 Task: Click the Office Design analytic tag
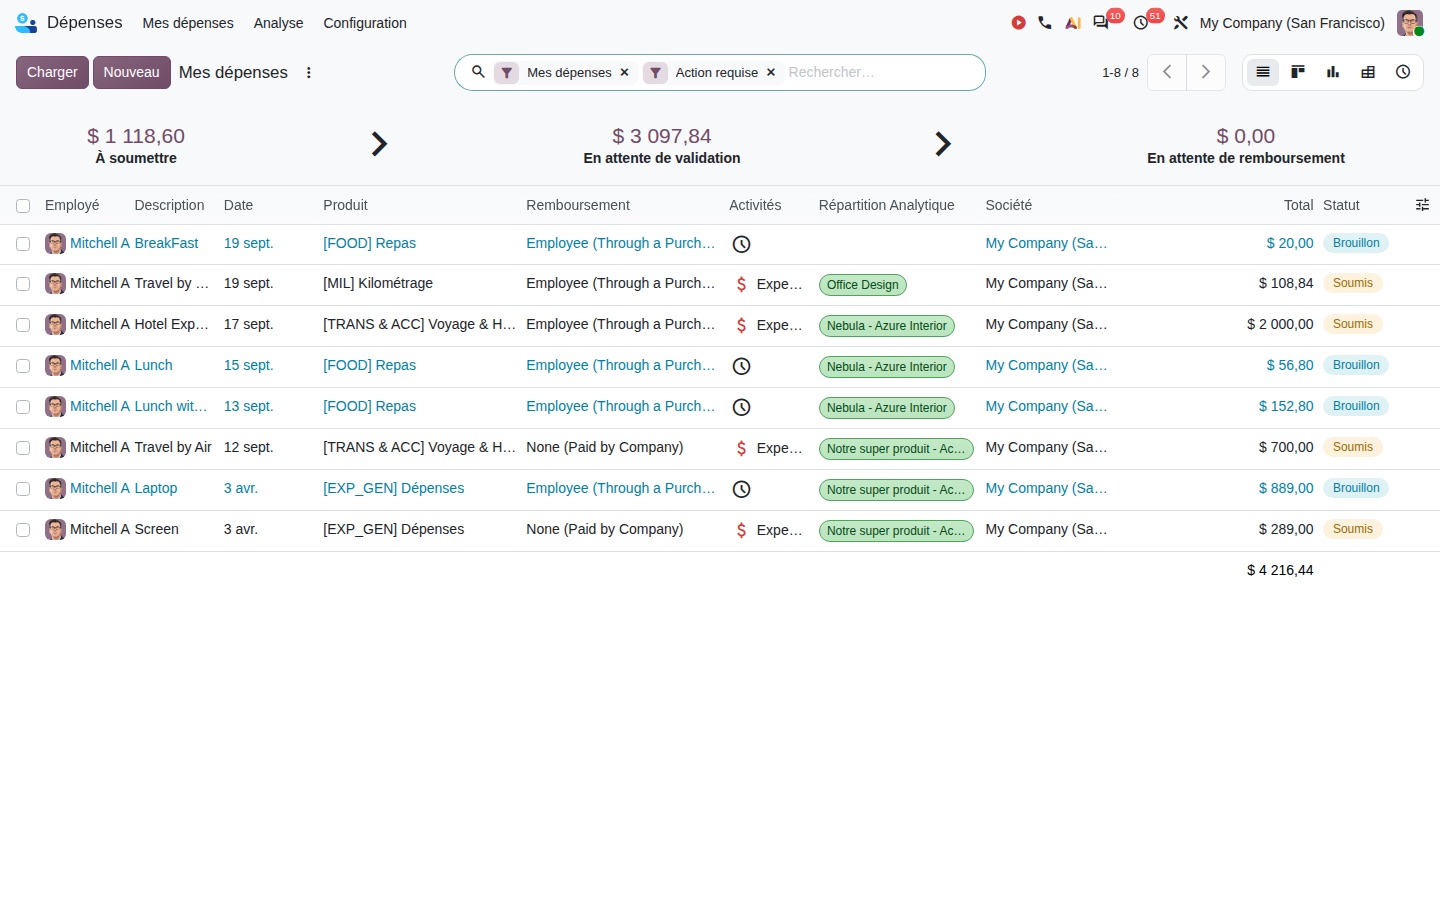click(863, 285)
